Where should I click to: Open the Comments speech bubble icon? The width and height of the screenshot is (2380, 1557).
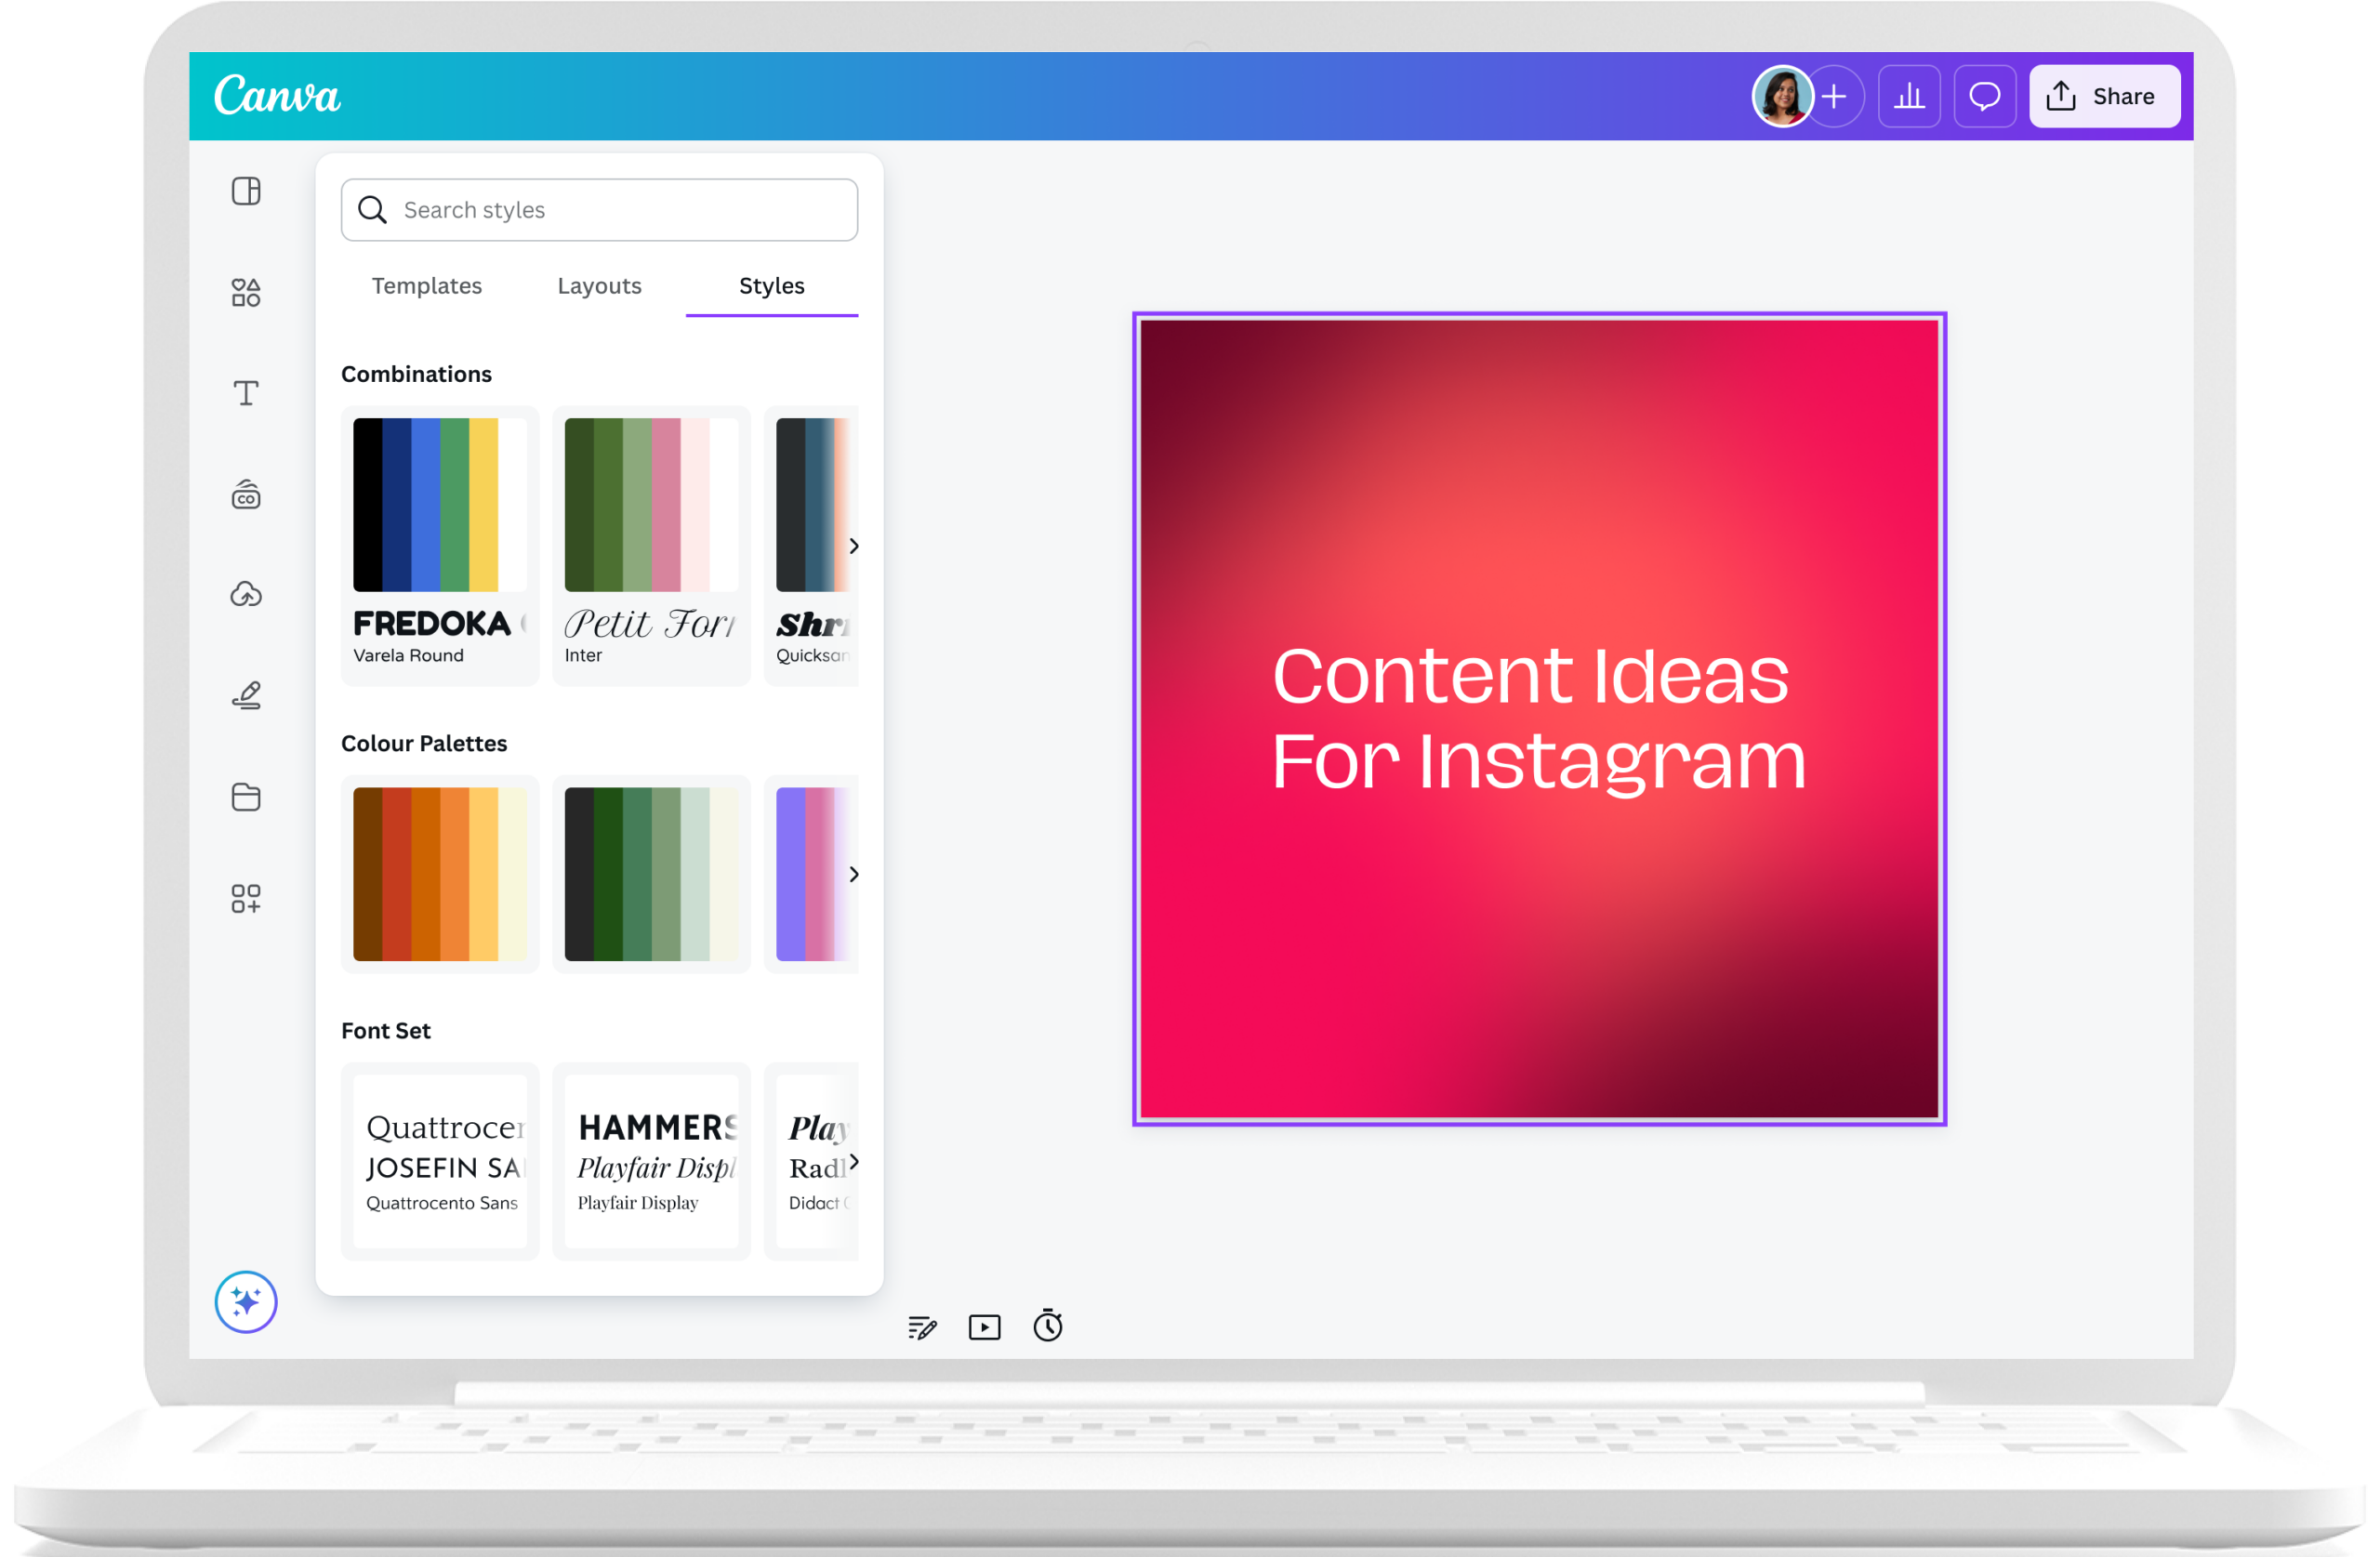click(1985, 96)
